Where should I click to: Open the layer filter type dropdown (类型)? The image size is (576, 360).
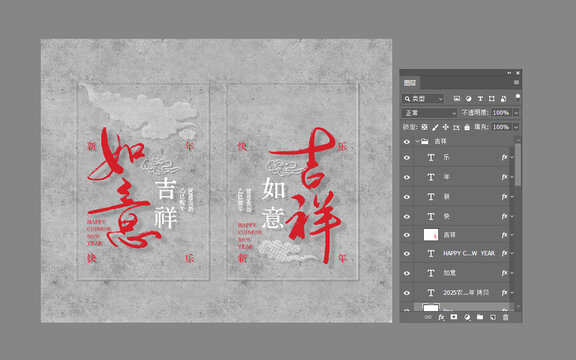click(x=423, y=98)
